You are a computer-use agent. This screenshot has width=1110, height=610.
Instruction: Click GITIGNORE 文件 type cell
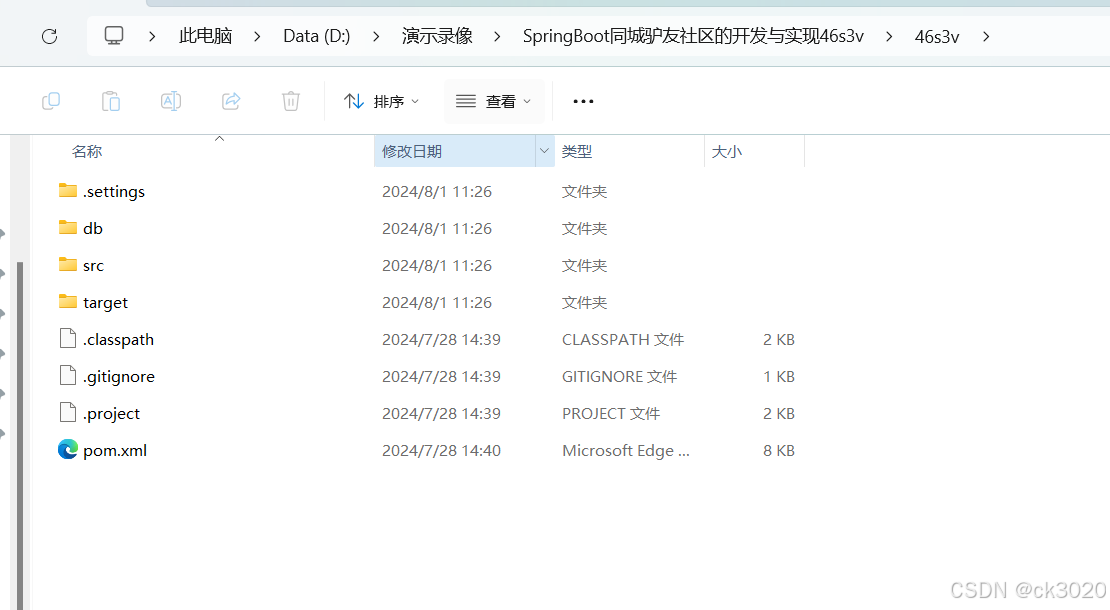point(619,376)
